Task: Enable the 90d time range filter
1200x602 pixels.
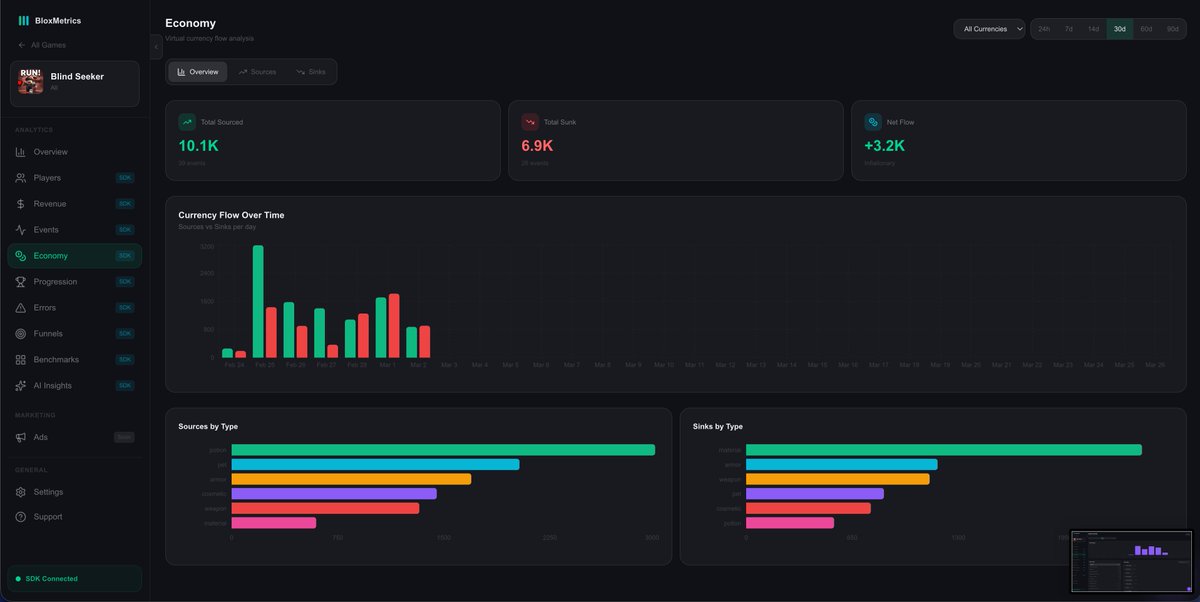Action: [1172, 29]
